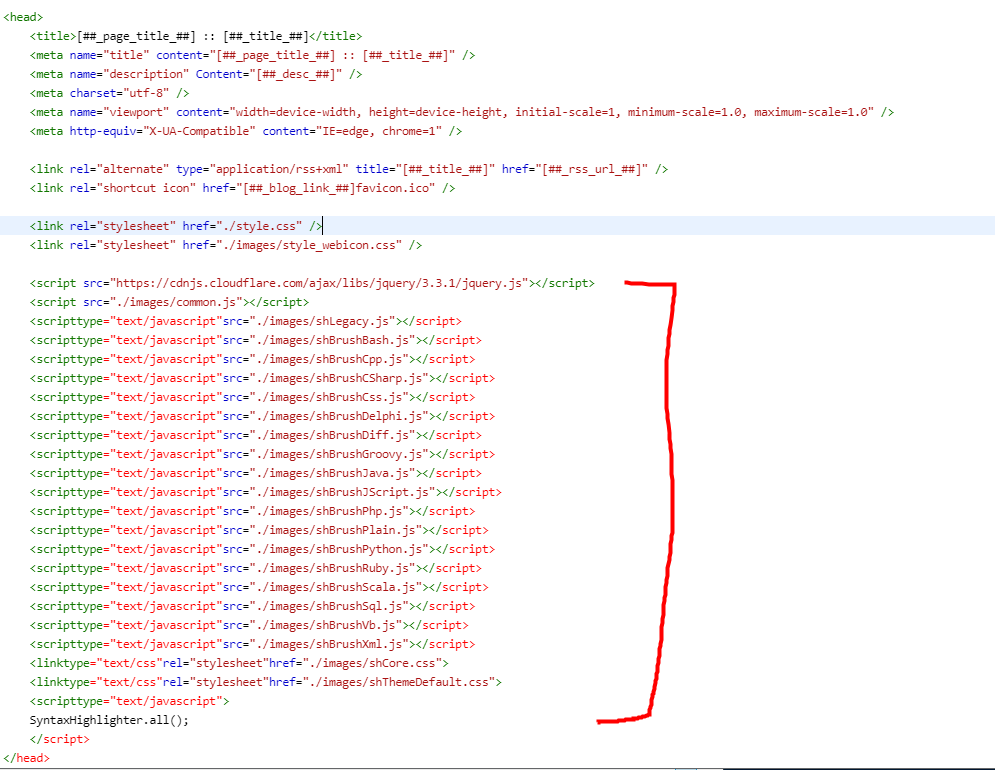Click the meta name="description" line
This screenshot has height=770, width=995.
(x=195, y=74)
